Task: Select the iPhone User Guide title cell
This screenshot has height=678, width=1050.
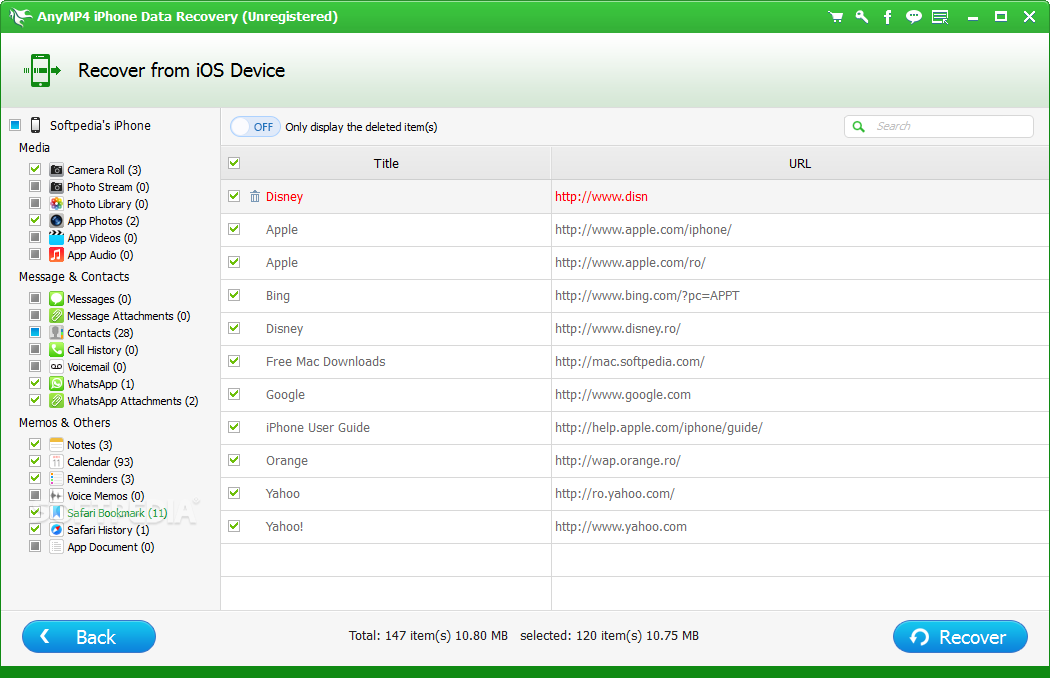Action: click(317, 427)
